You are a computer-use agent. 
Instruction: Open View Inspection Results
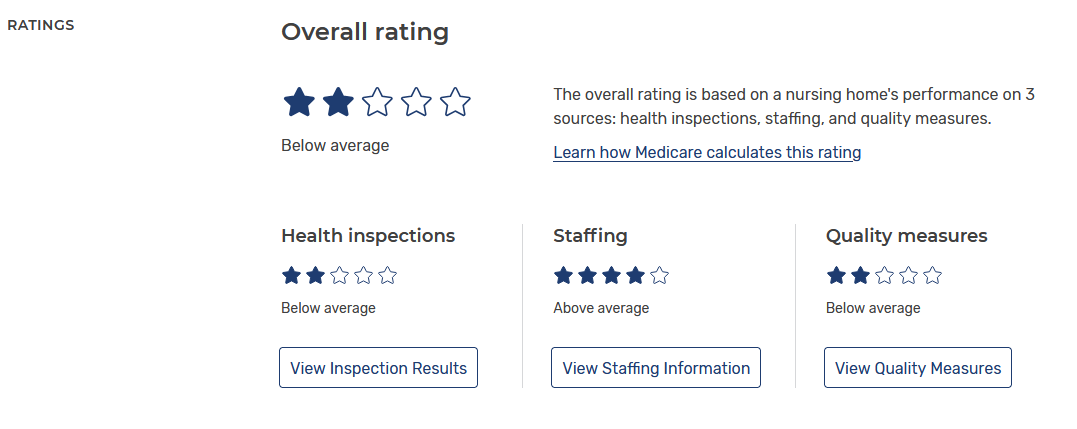378,368
